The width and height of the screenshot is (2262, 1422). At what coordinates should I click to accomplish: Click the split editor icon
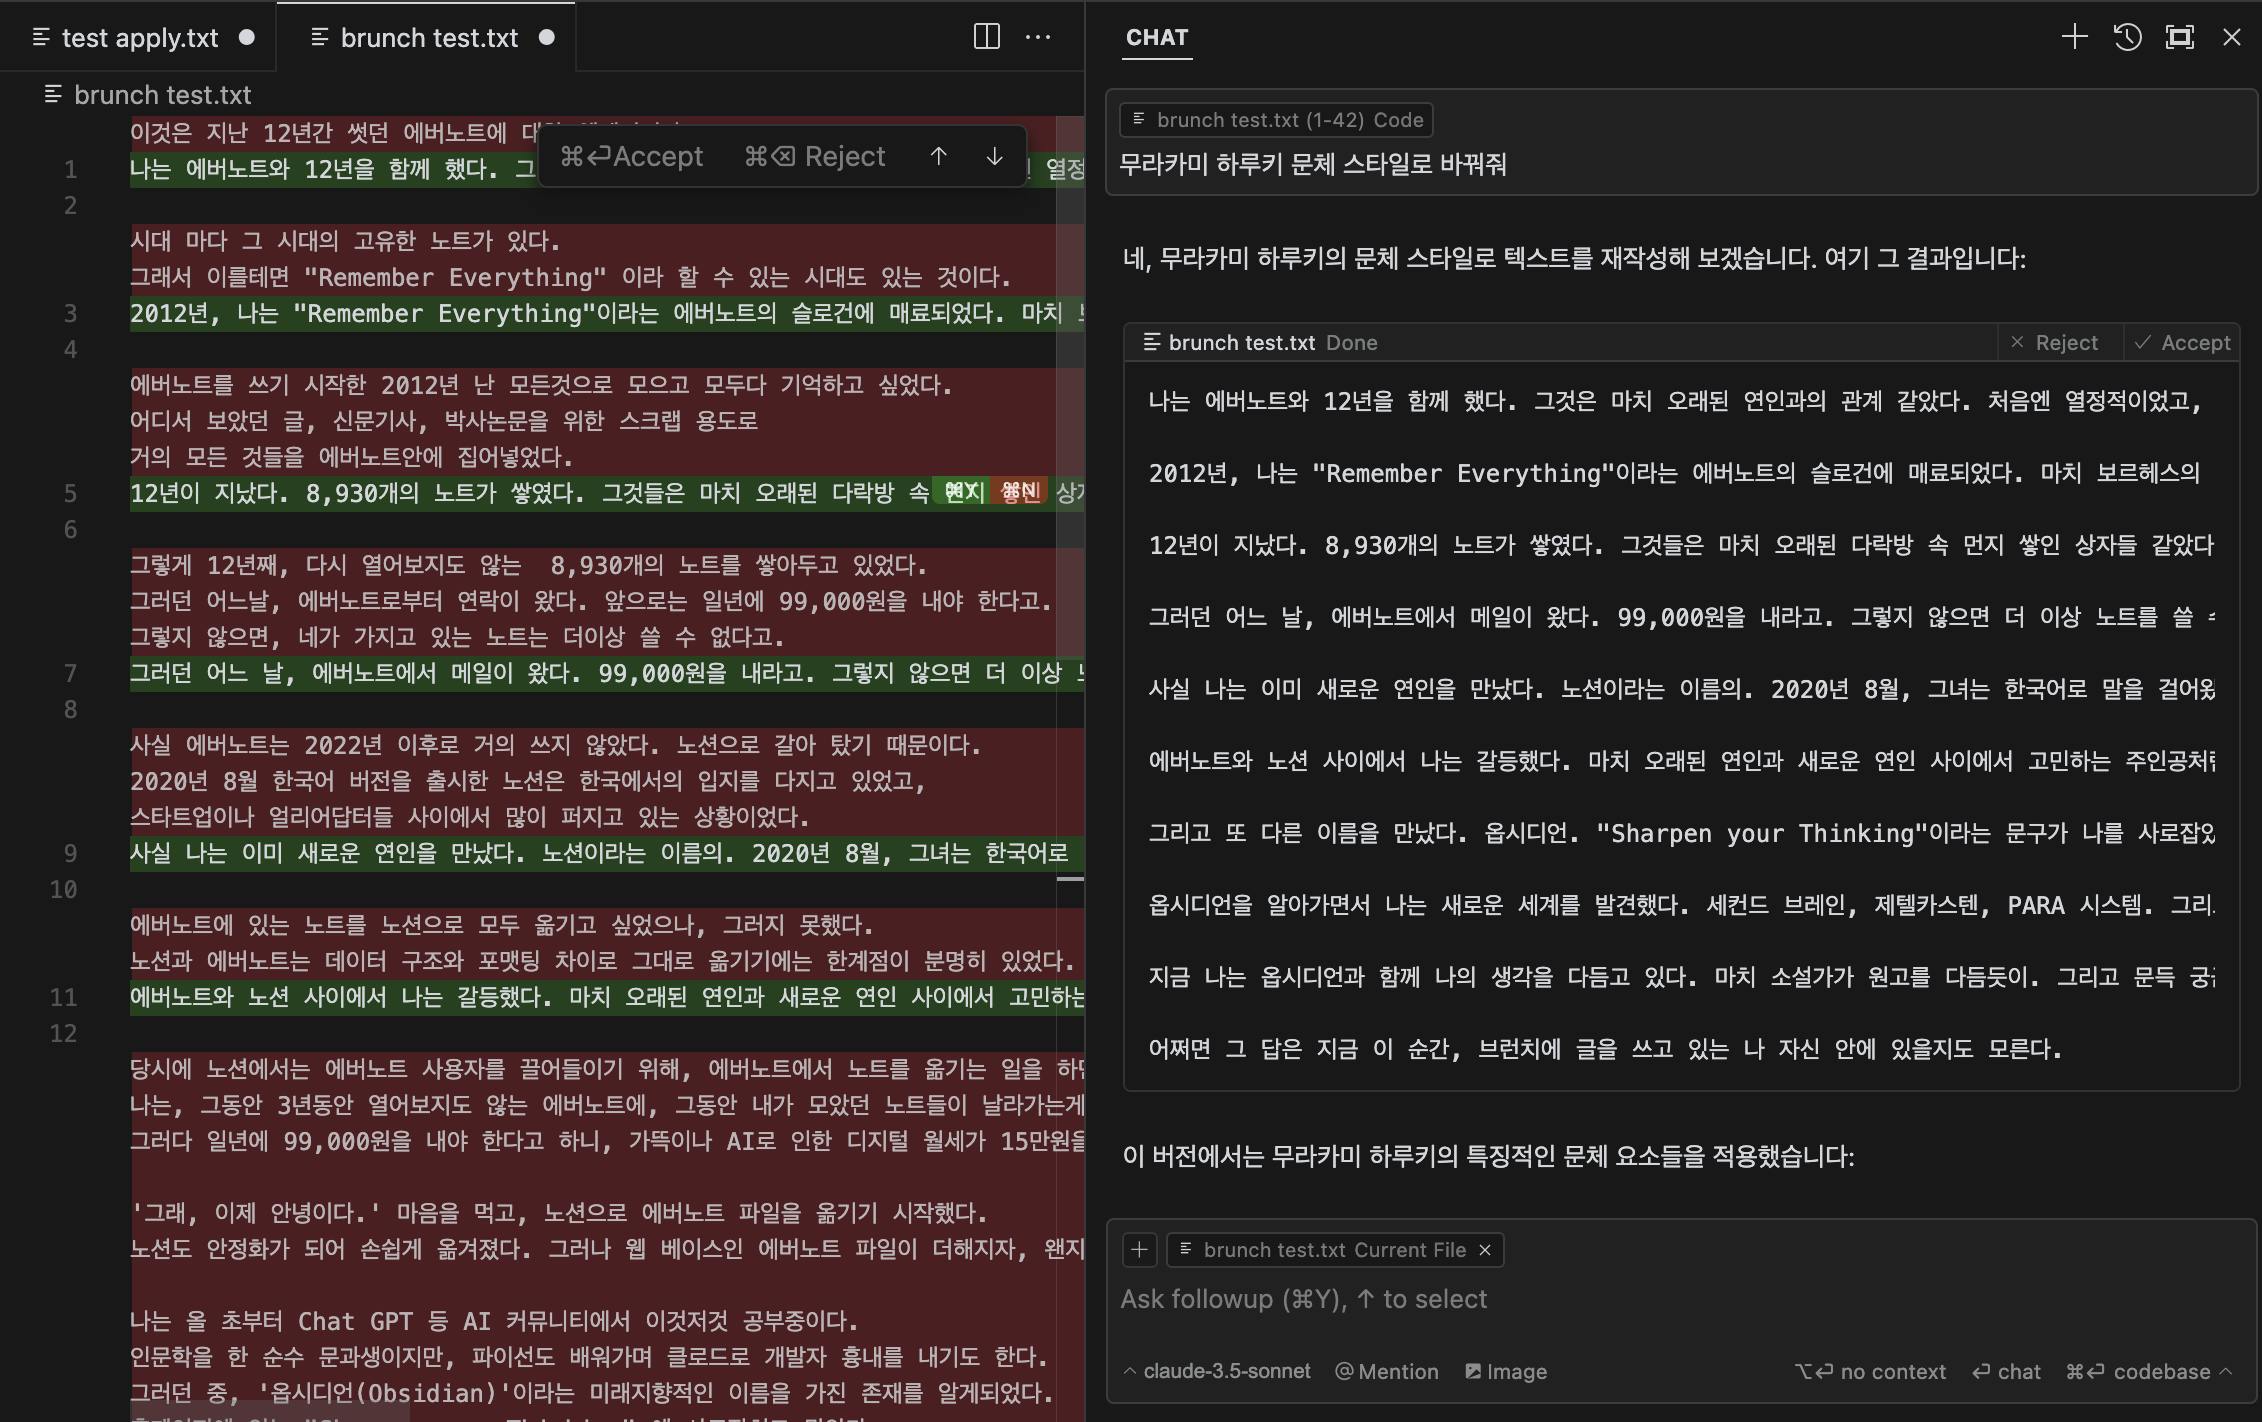pos(986,37)
